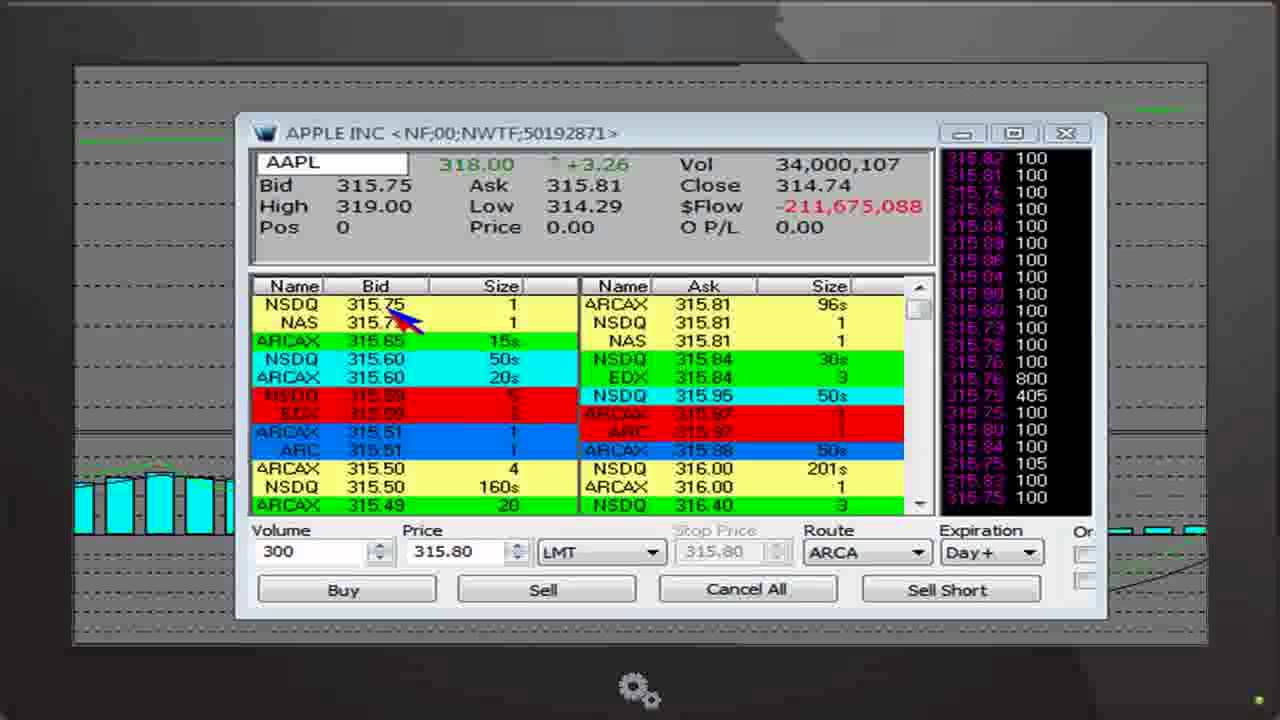Screen dimensions: 1280x720
Task: Click the Volume spinner arrows
Action: [x=379, y=552]
